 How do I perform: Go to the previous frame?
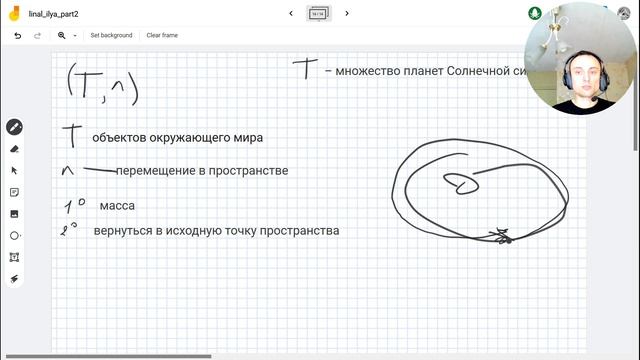pyautogui.click(x=291, y=13)
